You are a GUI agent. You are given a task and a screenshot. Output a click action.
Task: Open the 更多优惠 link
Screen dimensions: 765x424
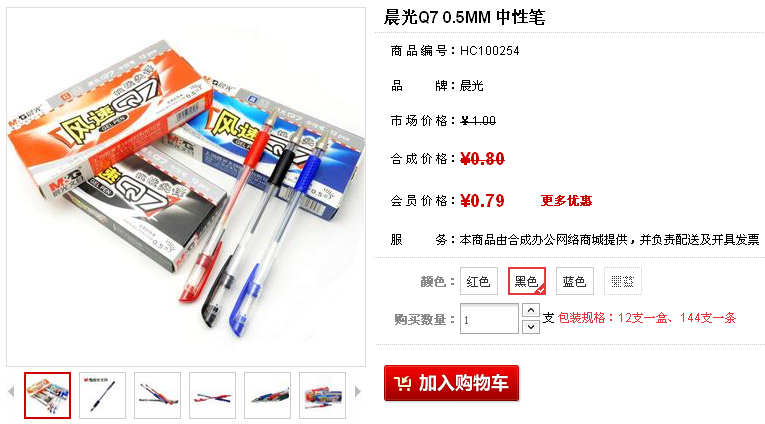(566, 201)
